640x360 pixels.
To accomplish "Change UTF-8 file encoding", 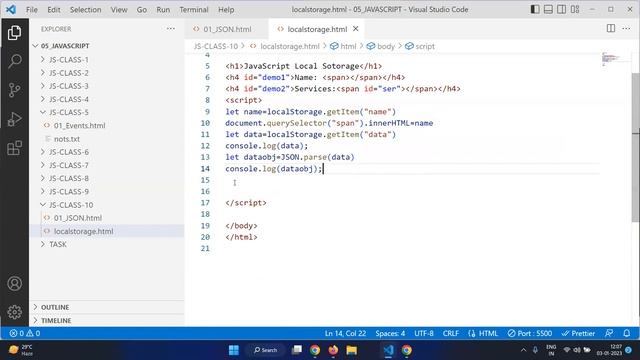I will click(424, 333).
